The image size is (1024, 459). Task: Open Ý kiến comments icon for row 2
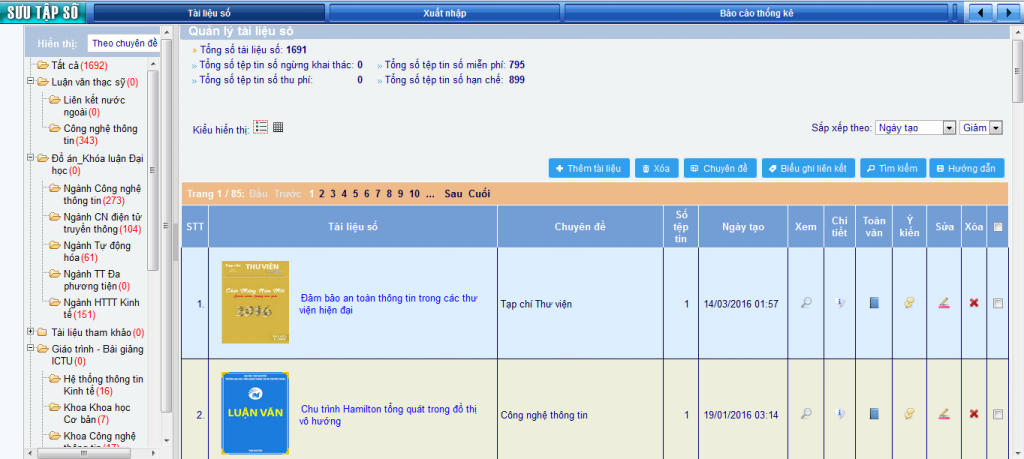tap(909, 413)
